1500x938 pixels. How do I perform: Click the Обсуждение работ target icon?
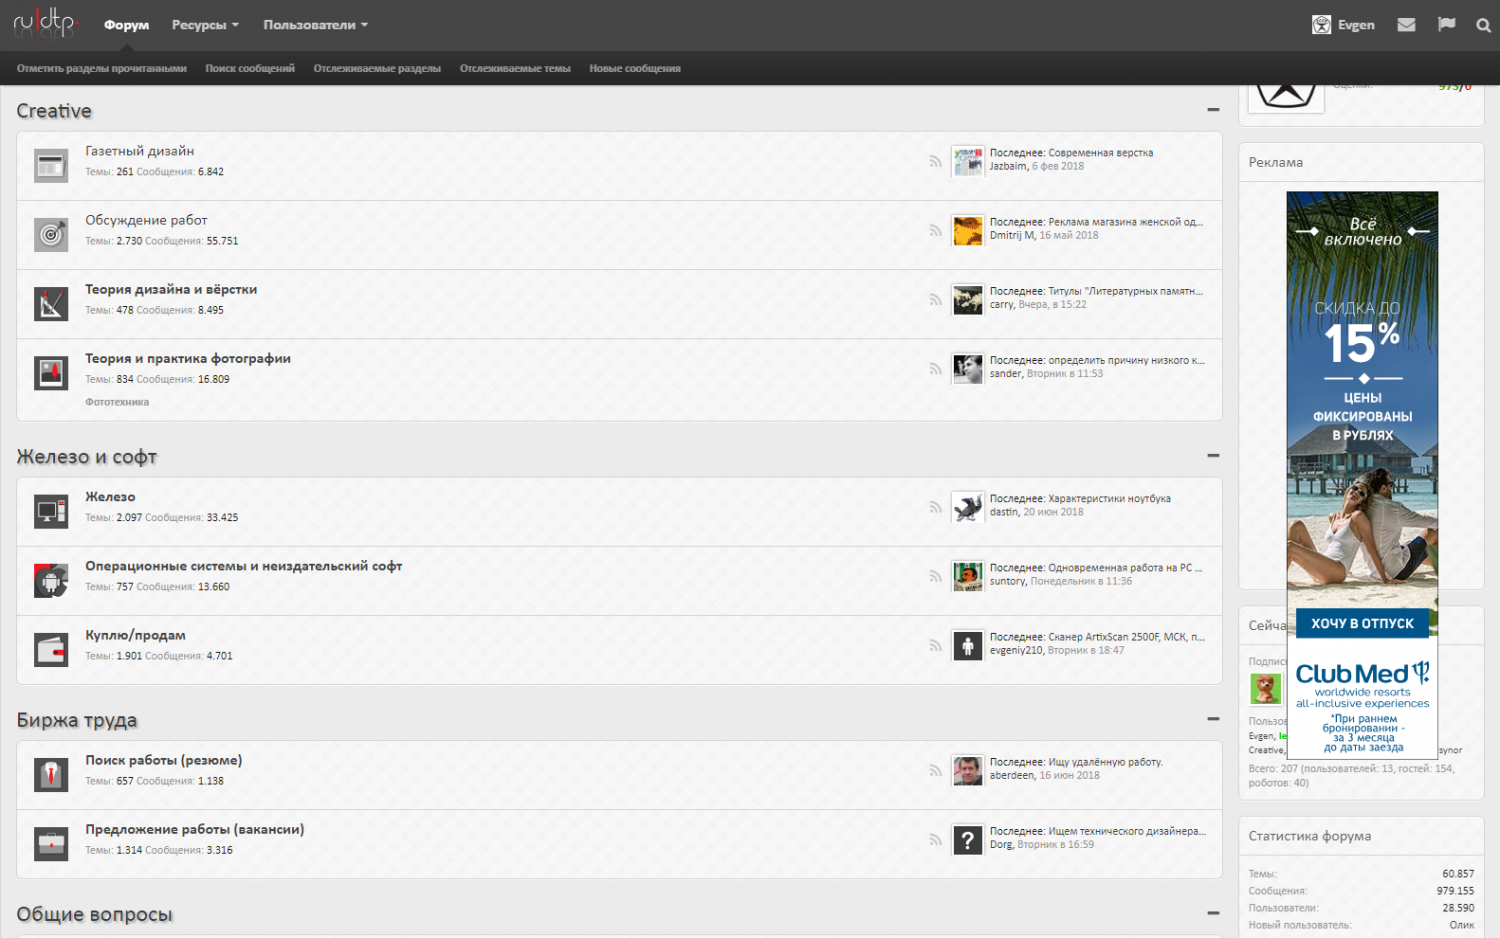tap(51, 234)
